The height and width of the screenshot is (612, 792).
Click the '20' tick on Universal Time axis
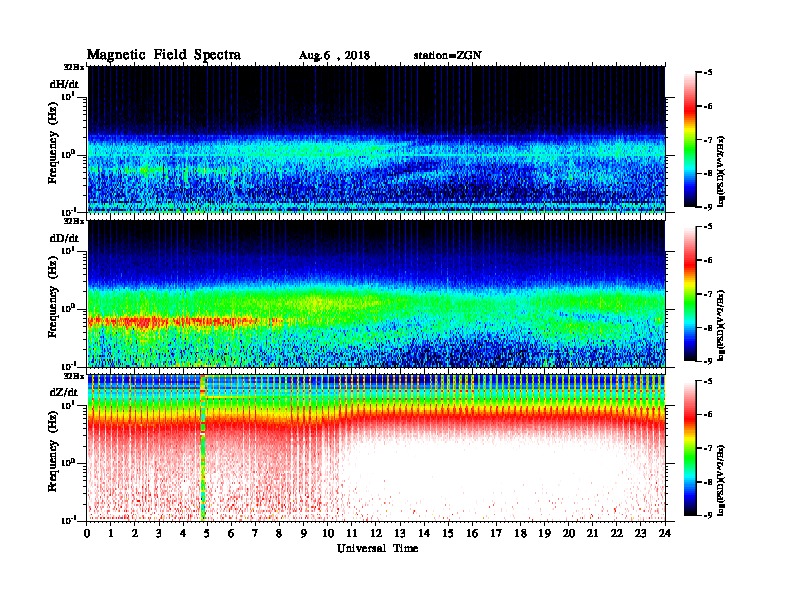[x=569, y=533]
